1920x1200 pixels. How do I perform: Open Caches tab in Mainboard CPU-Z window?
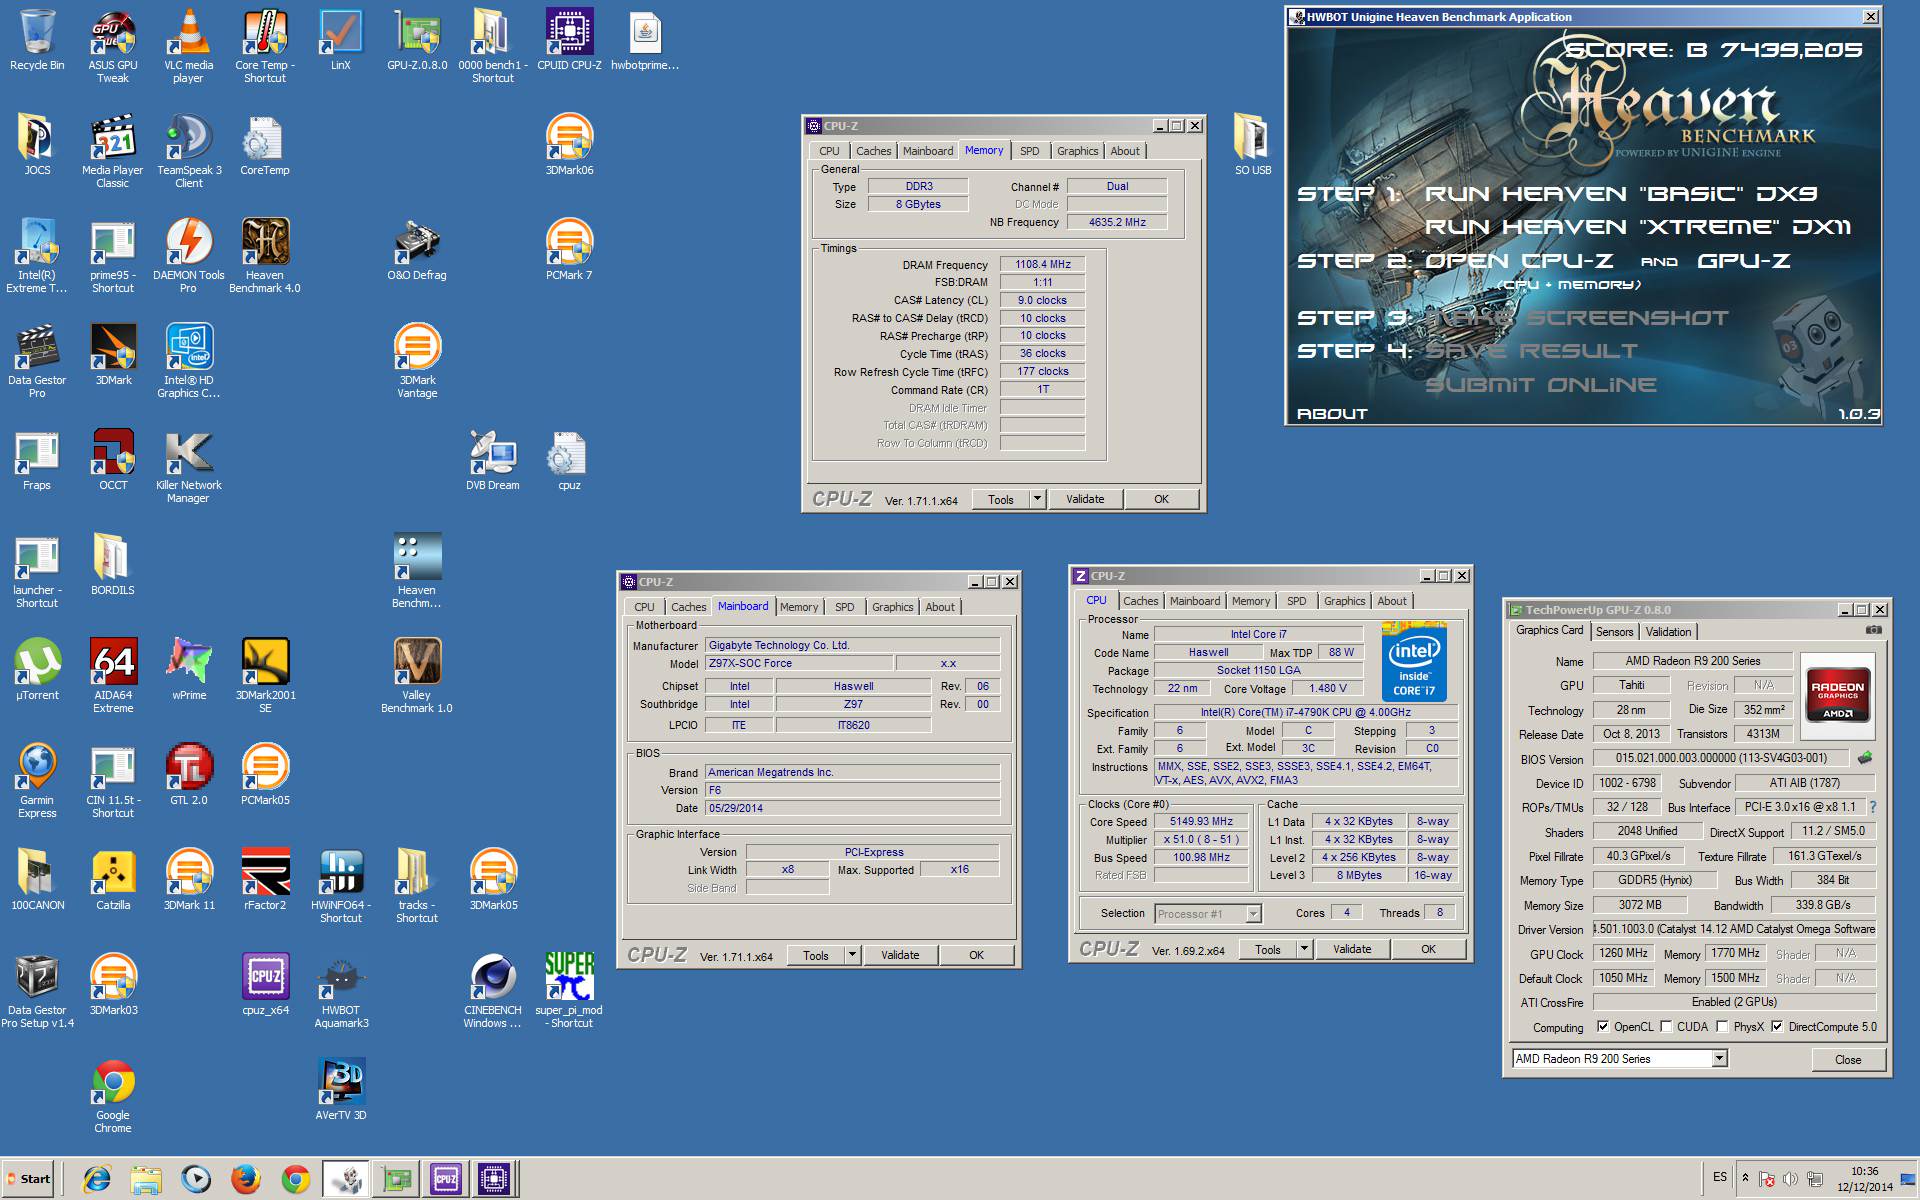(688, 607)
